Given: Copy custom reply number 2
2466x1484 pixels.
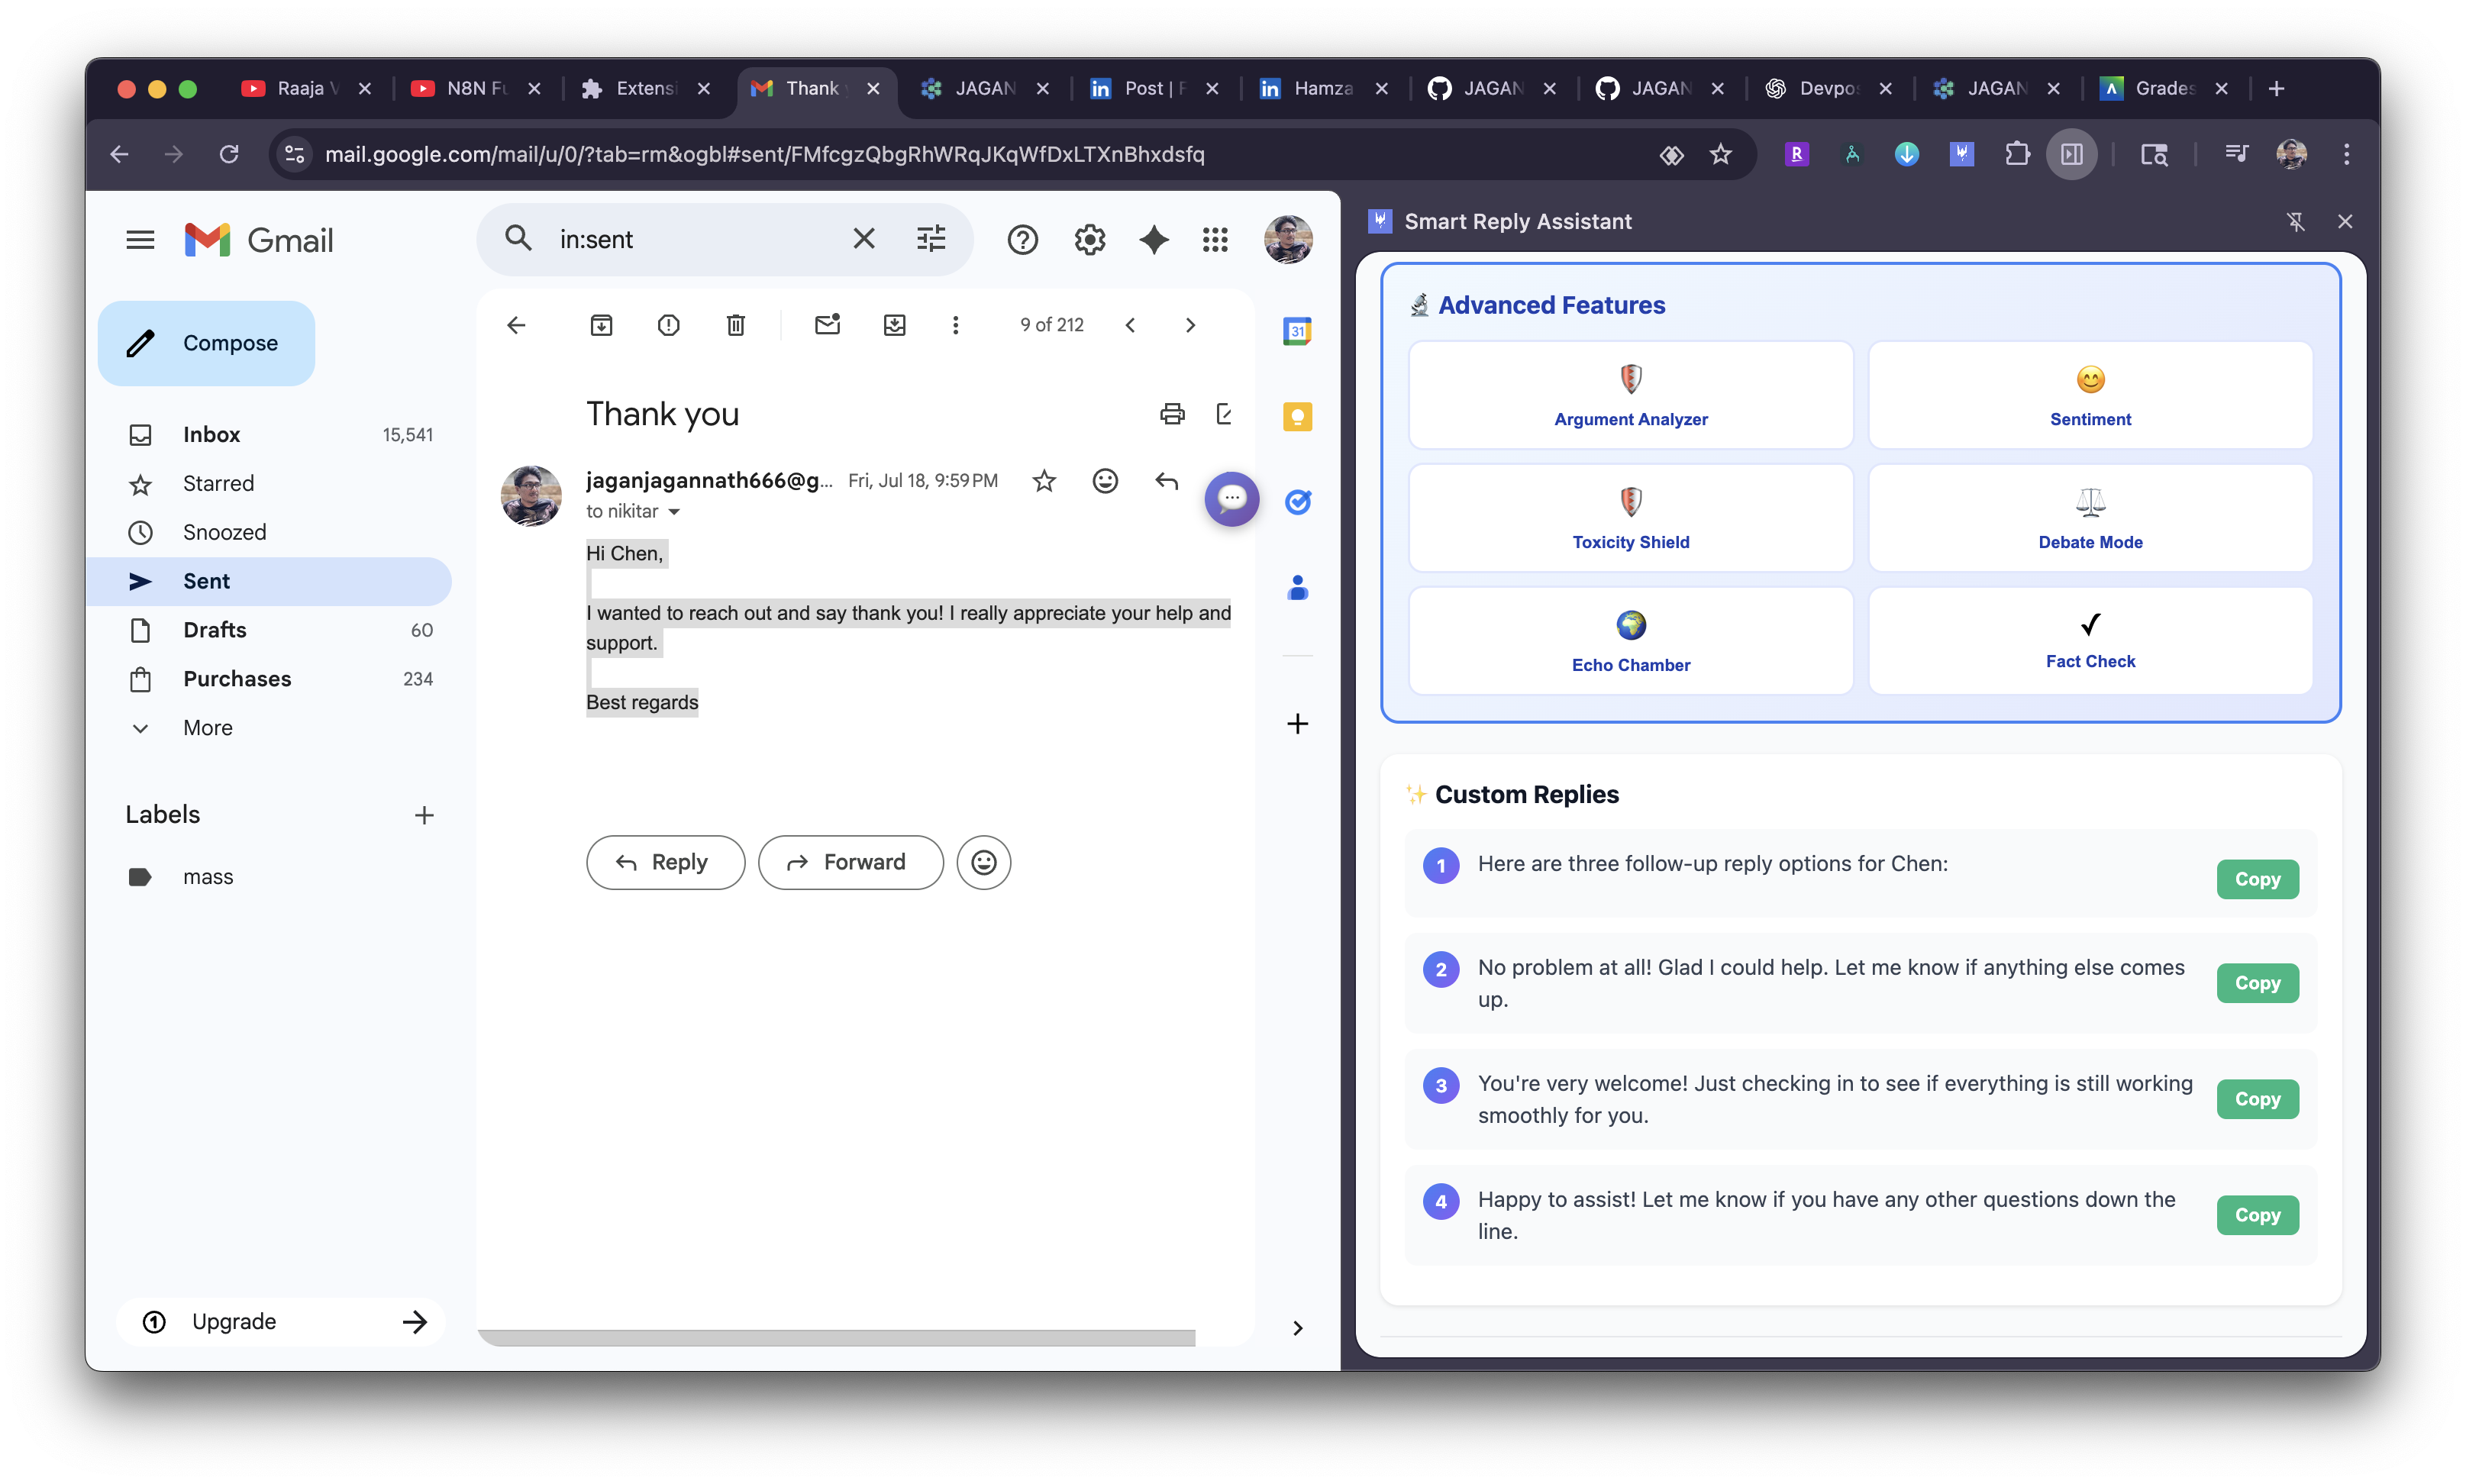Looking at the screenshot, I should [2256, 983].
